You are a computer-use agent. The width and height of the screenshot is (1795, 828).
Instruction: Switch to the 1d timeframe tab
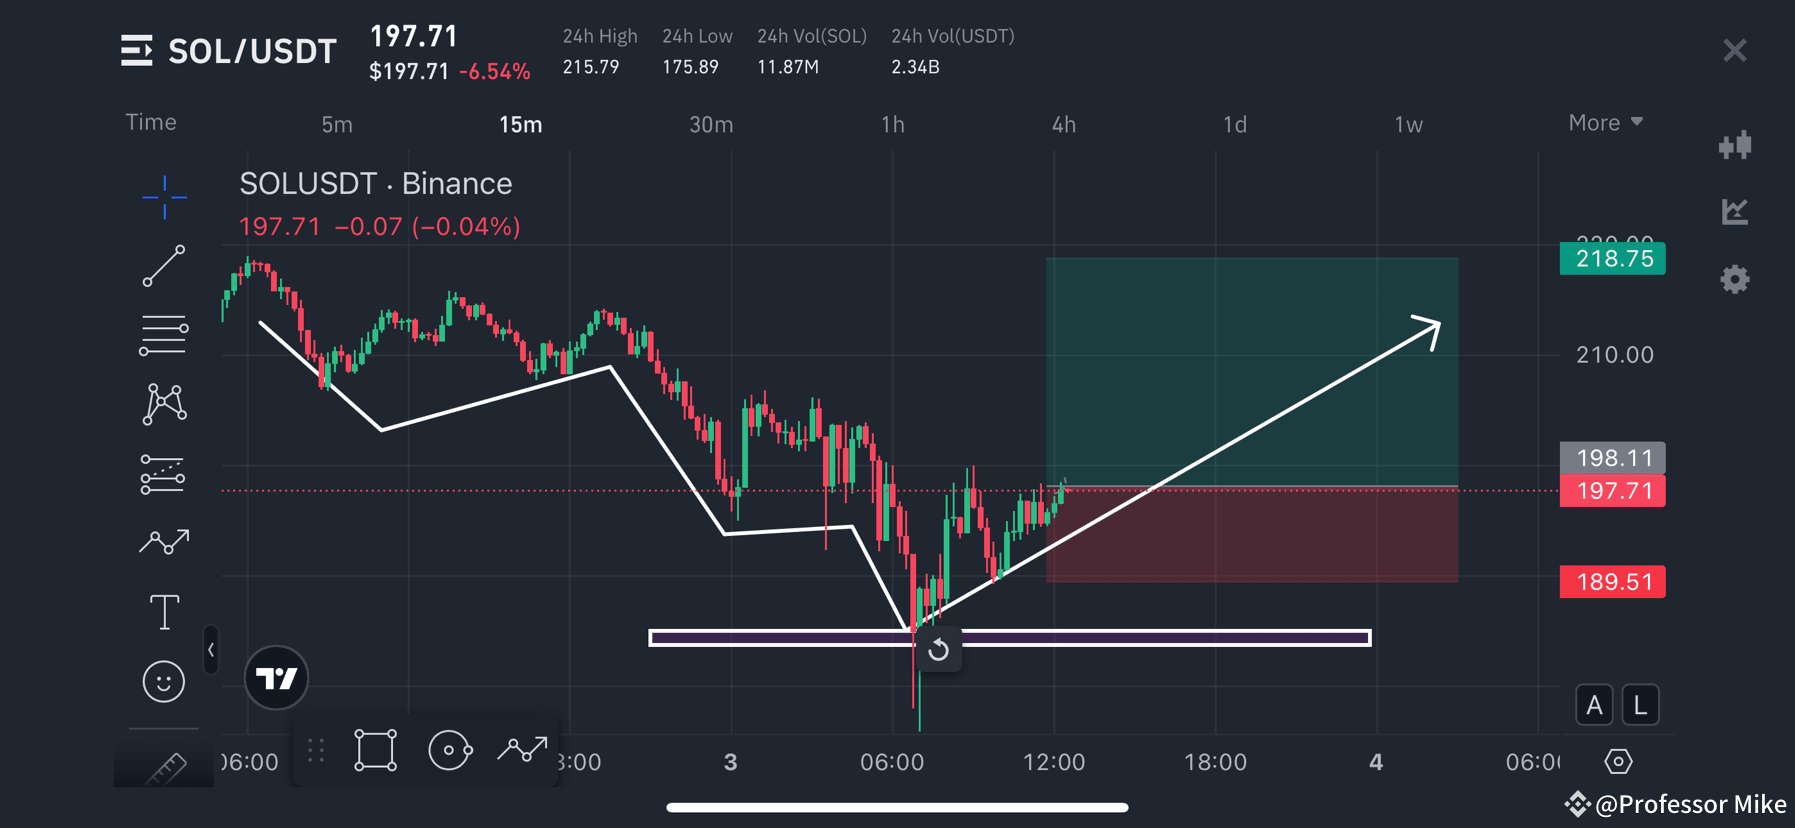[1234, 124]
